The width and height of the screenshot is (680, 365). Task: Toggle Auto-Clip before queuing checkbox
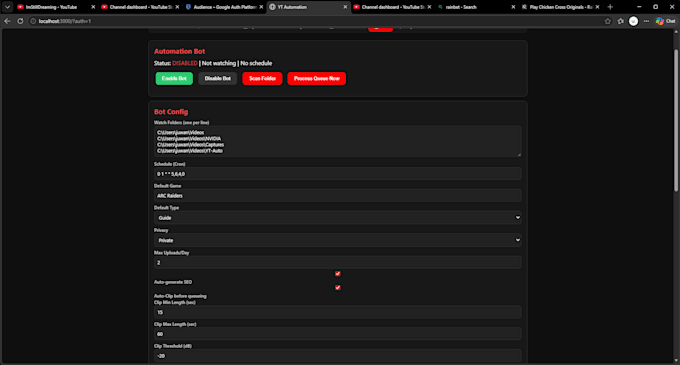click(x=337, y=287)
